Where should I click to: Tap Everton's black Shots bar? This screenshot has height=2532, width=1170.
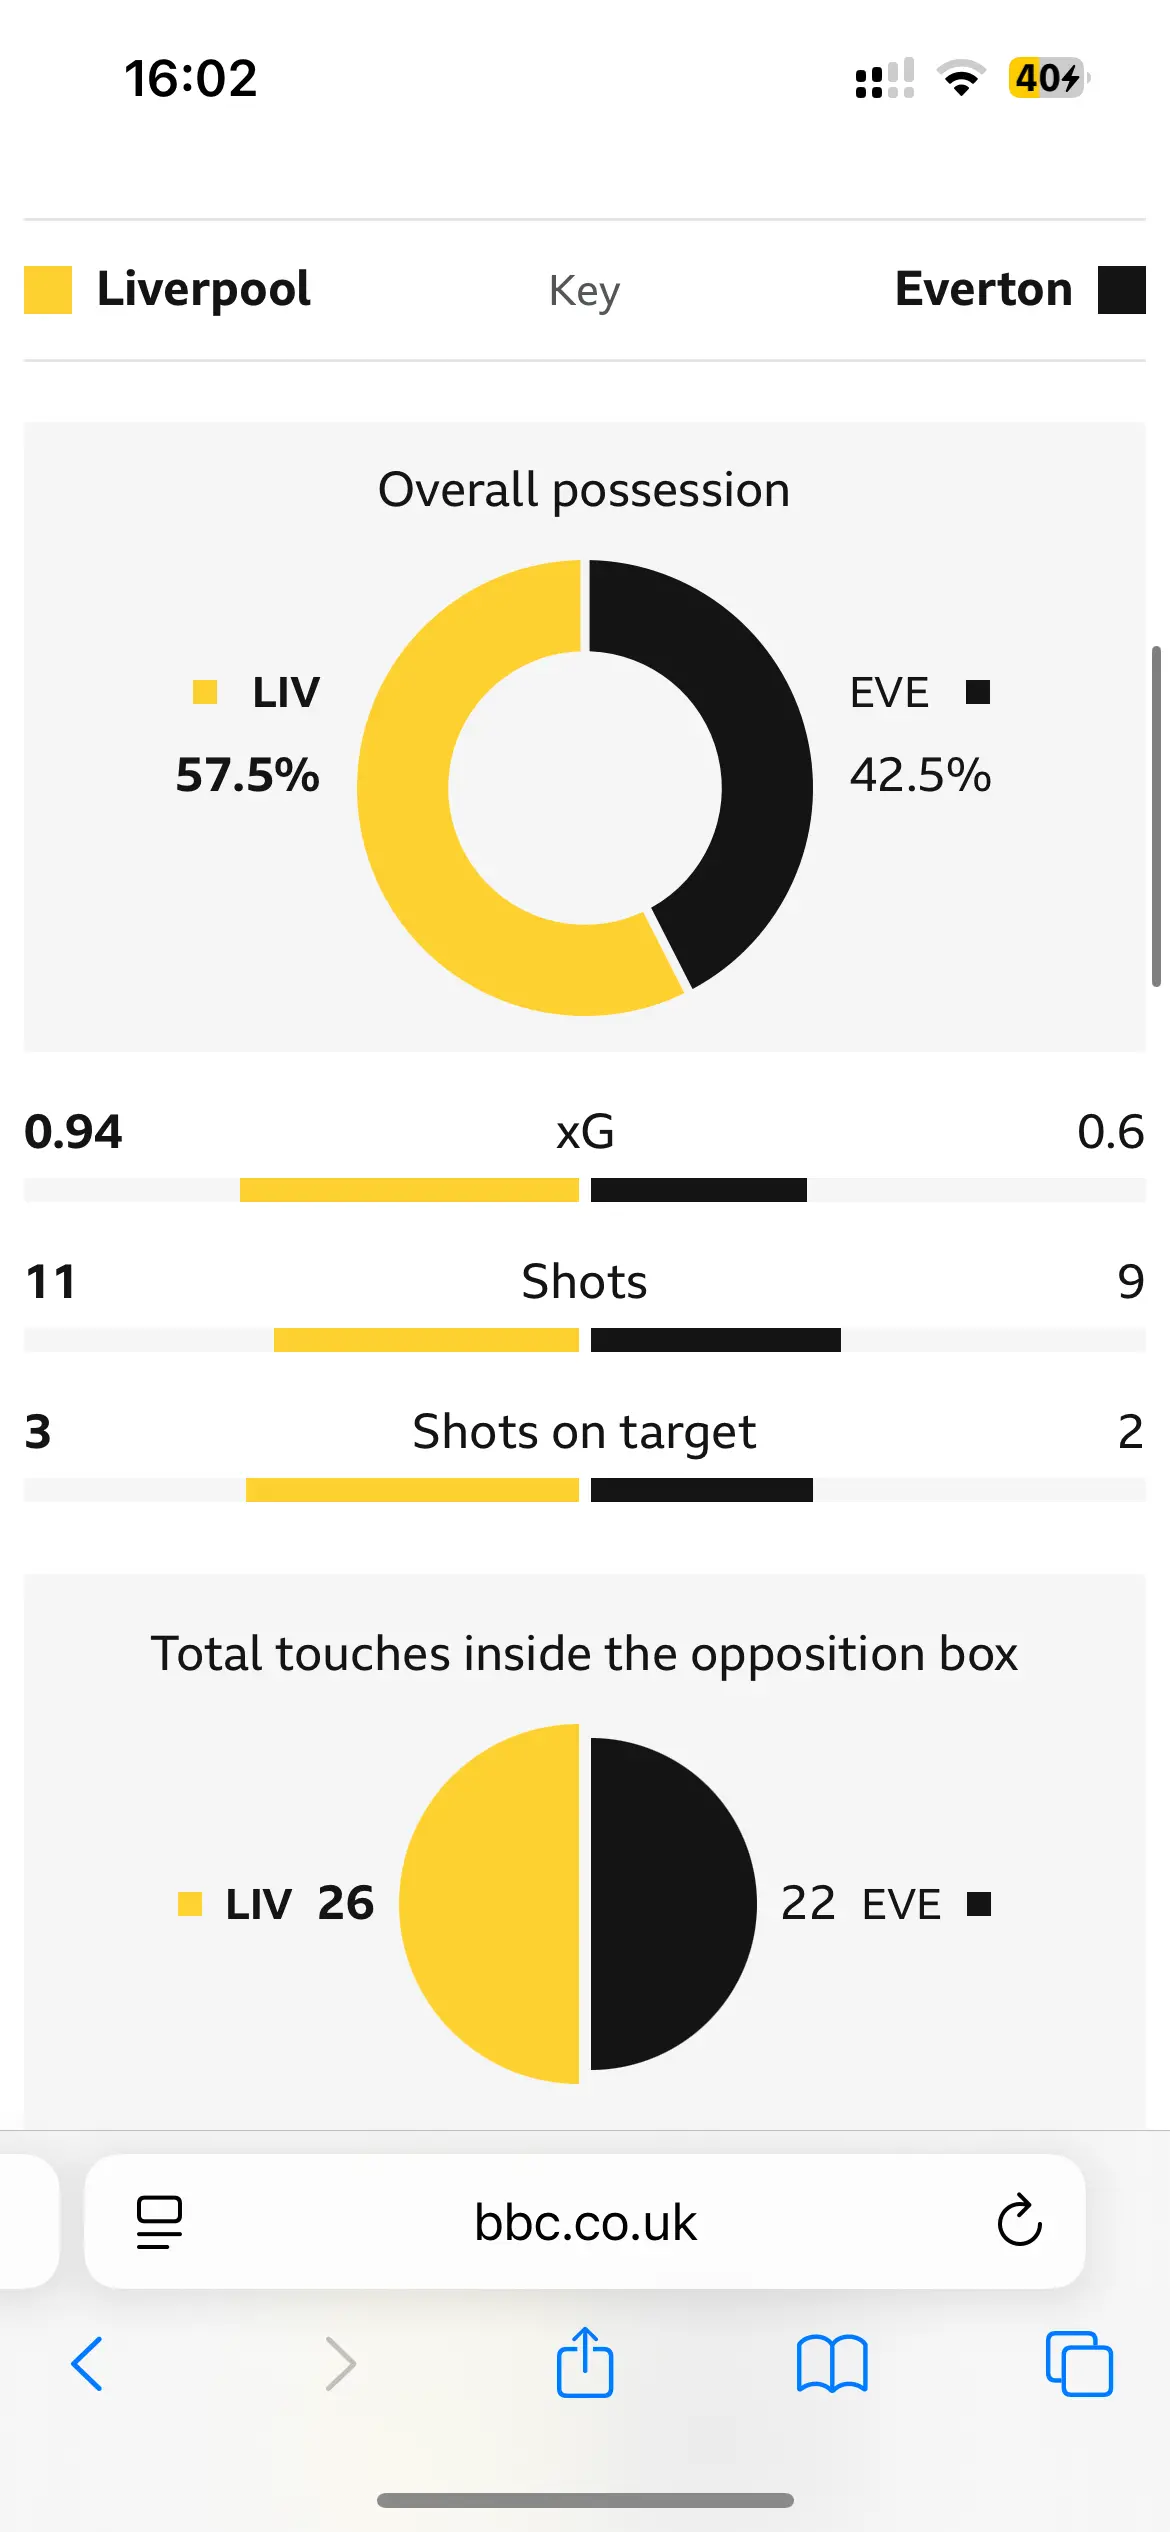click(x=716, y=1340)
